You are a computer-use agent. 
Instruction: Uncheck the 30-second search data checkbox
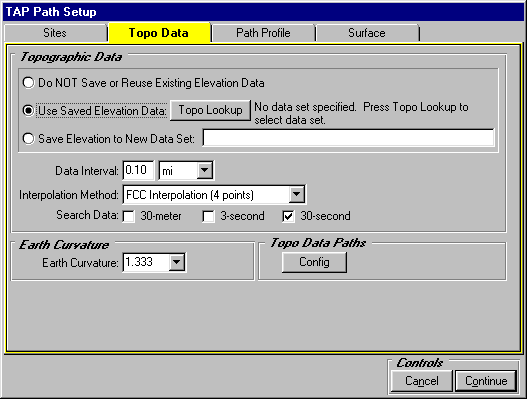[x=288, y=216]
